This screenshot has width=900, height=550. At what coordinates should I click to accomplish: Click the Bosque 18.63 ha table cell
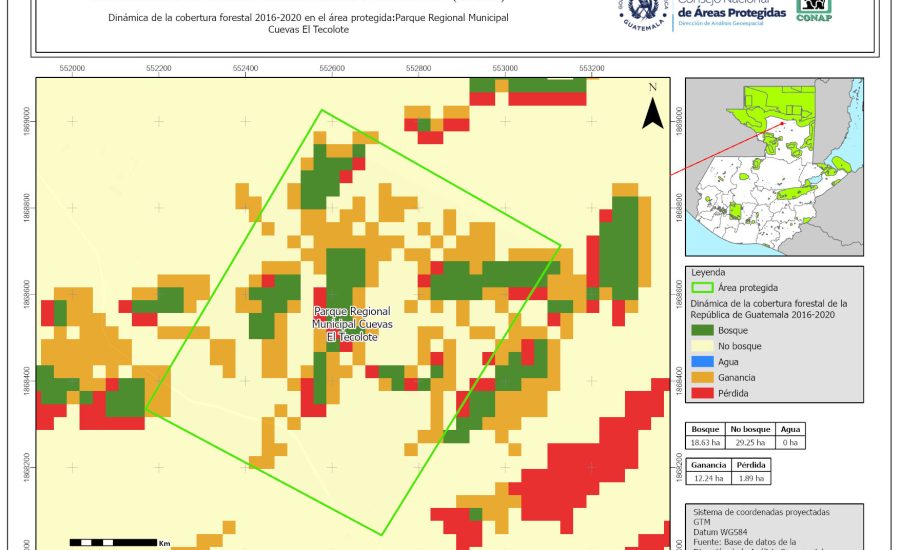[706, 441]
